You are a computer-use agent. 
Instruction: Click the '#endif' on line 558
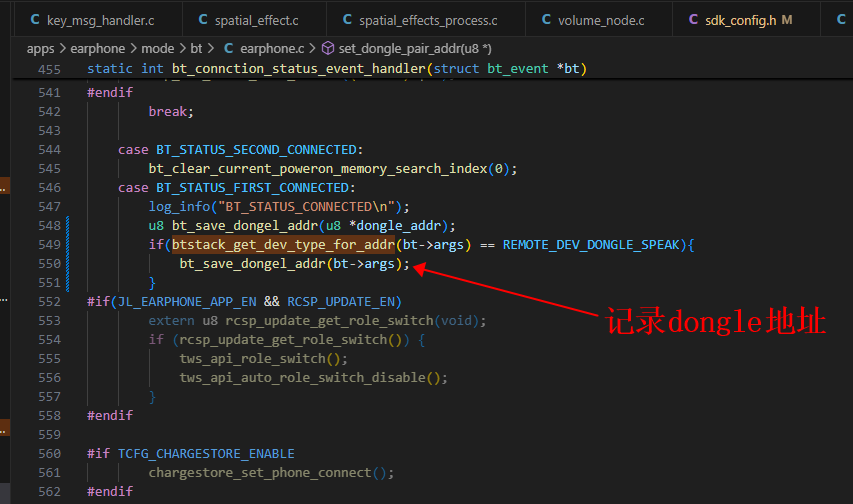(x=110, y=415)
